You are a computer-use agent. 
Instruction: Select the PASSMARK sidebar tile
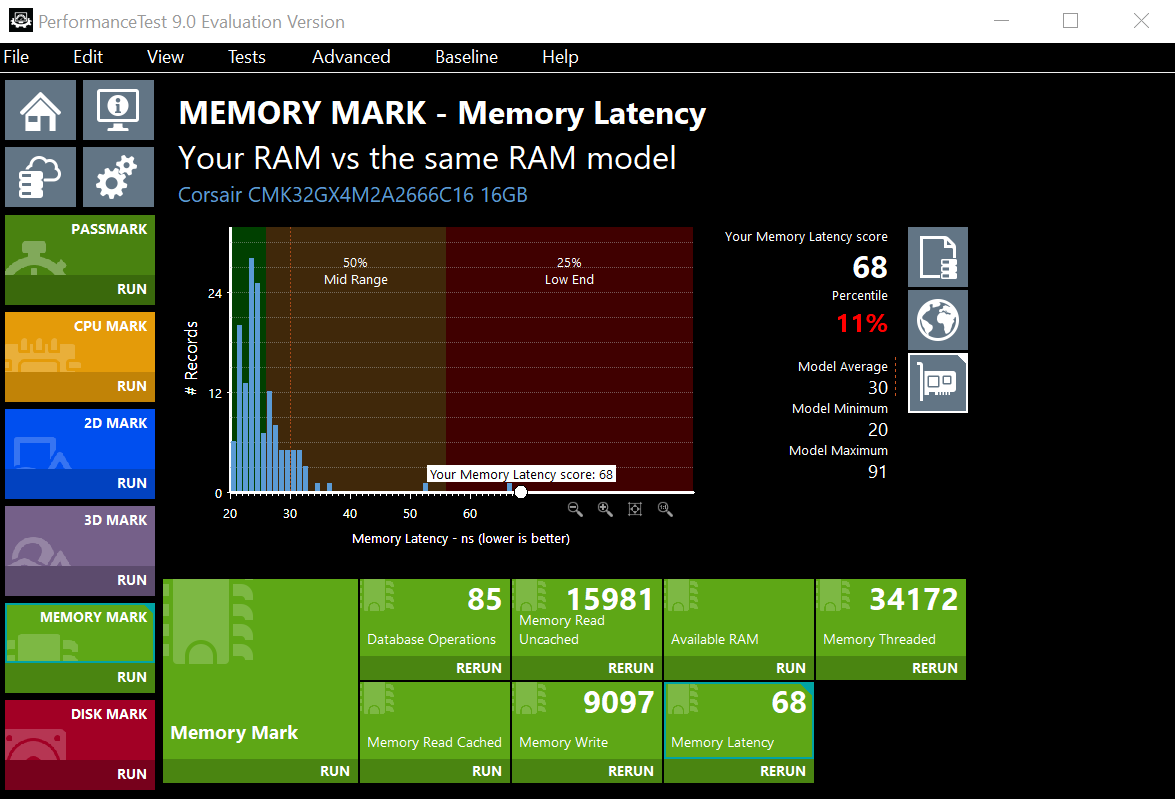[x=80, y=245]
